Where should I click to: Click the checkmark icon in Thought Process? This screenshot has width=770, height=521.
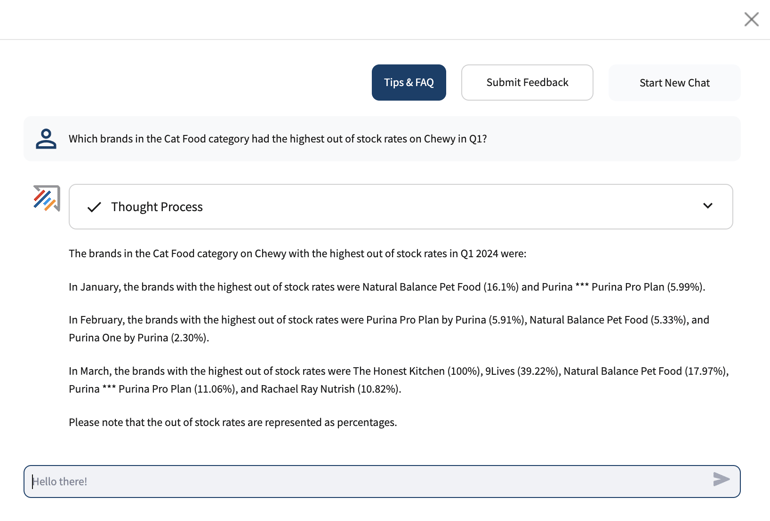94,207
